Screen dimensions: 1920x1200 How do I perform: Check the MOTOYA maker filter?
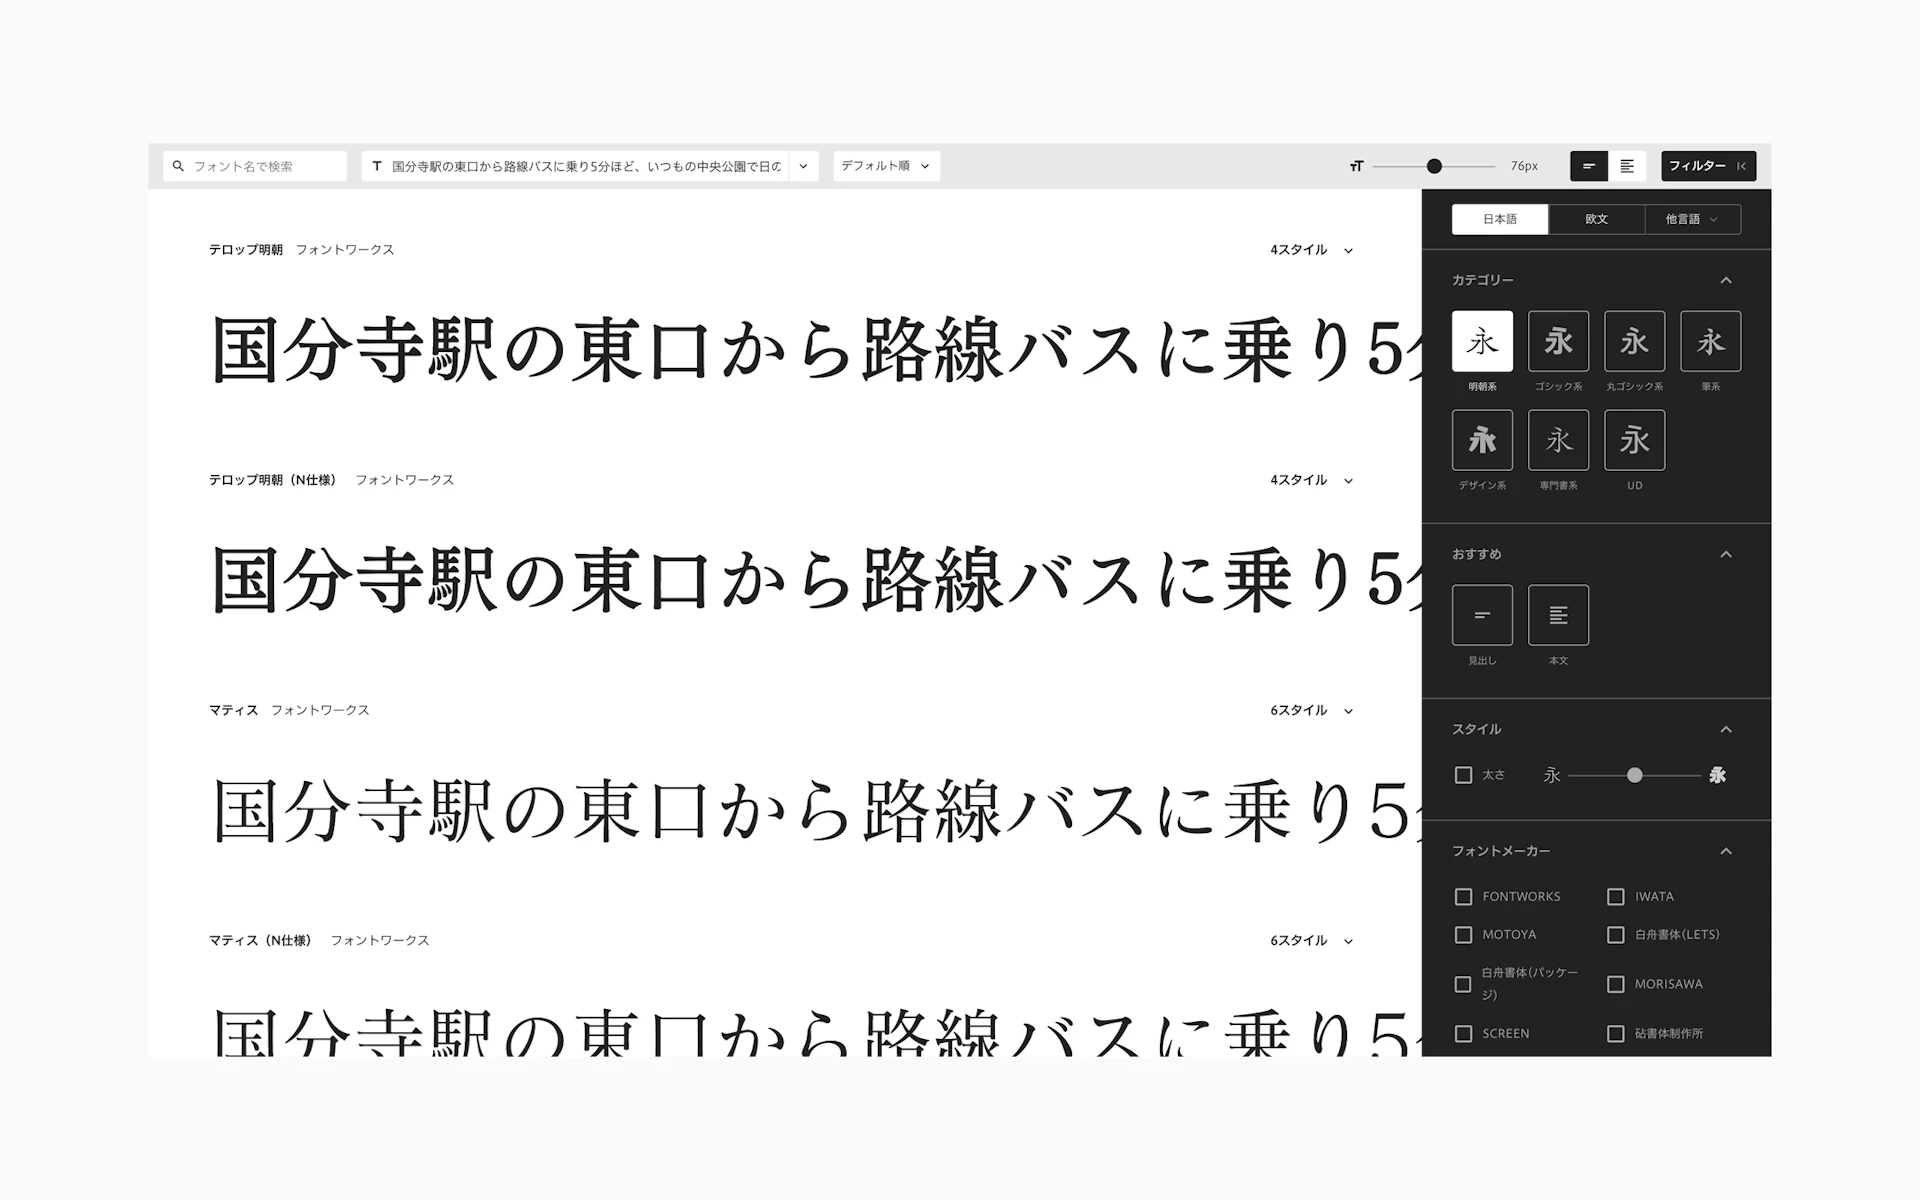click(x=1463, y=935)
